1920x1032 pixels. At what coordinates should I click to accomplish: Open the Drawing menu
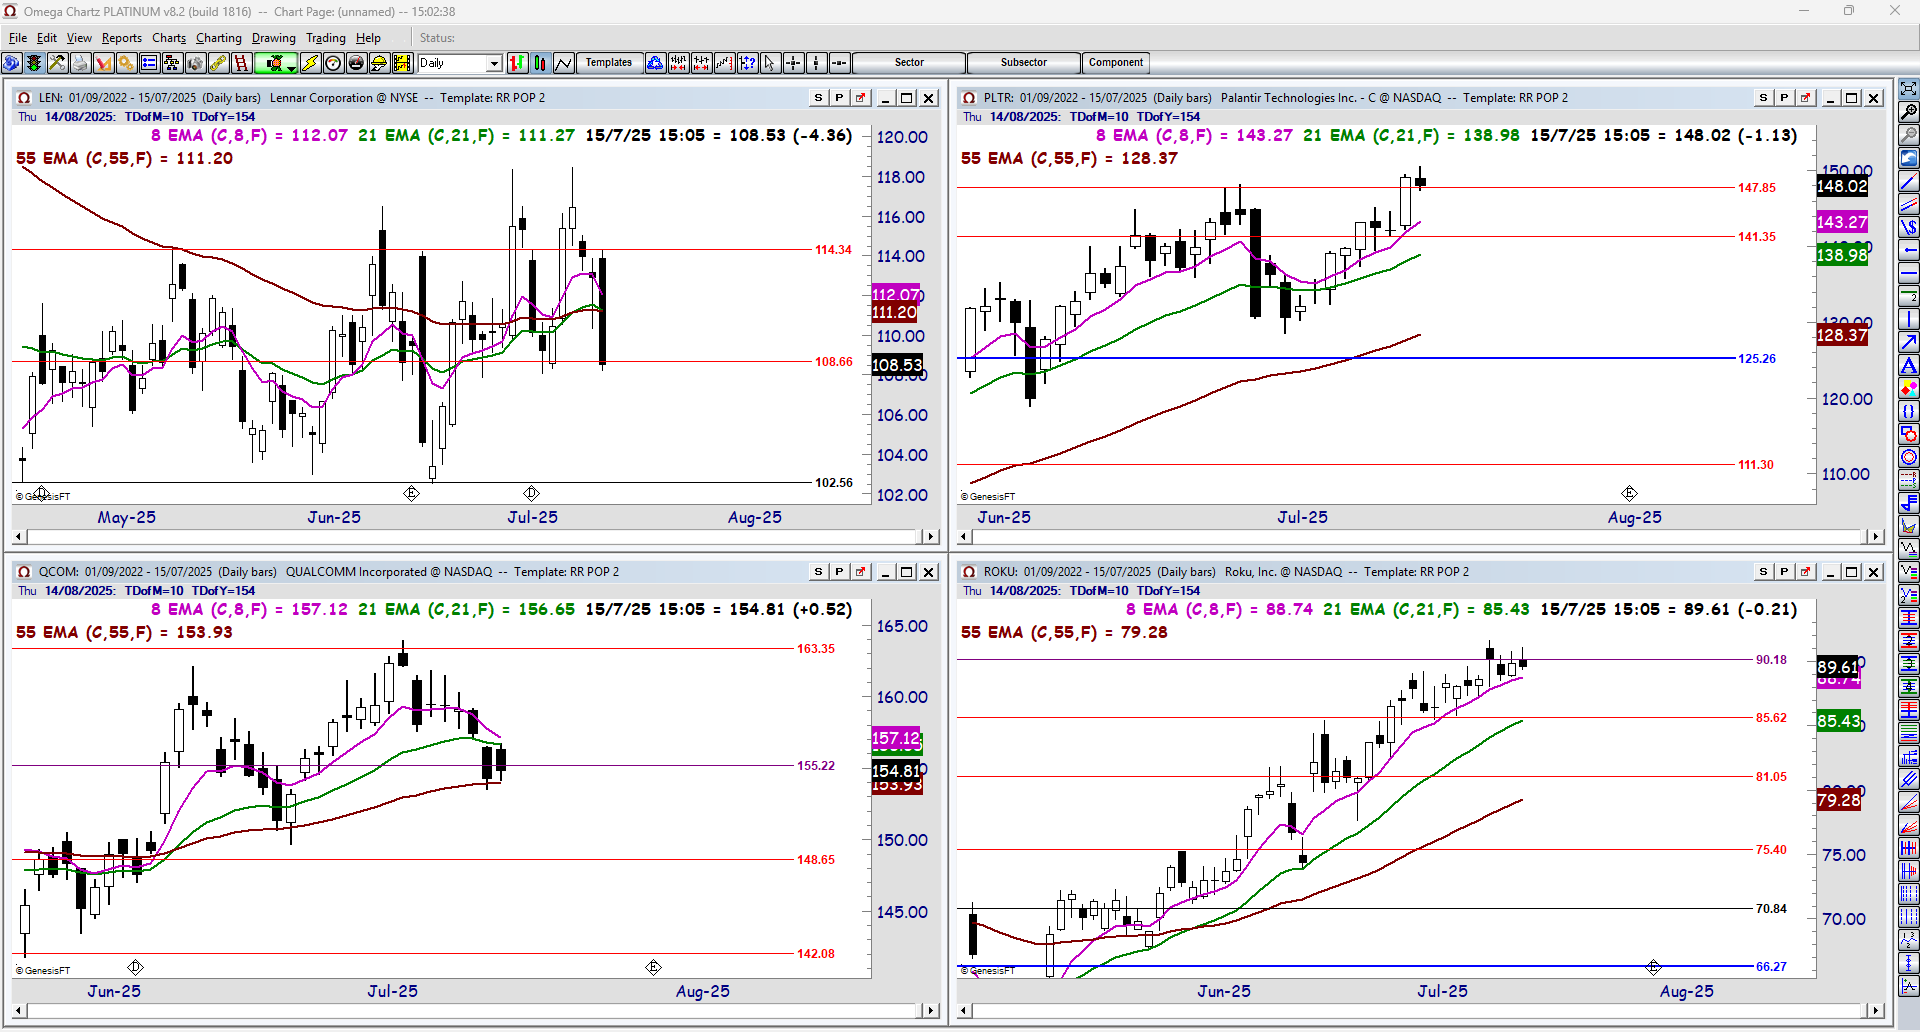274,38
